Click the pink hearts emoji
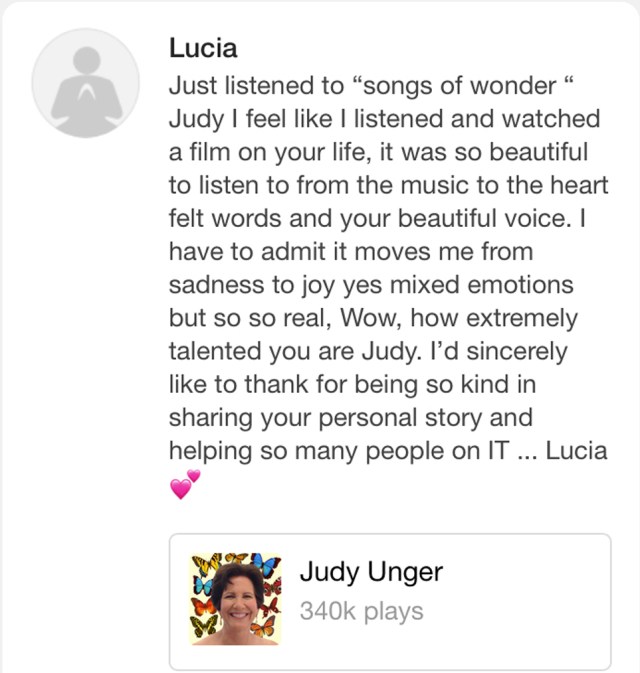Viewport: 640px width, 673px height. point(185,484)
